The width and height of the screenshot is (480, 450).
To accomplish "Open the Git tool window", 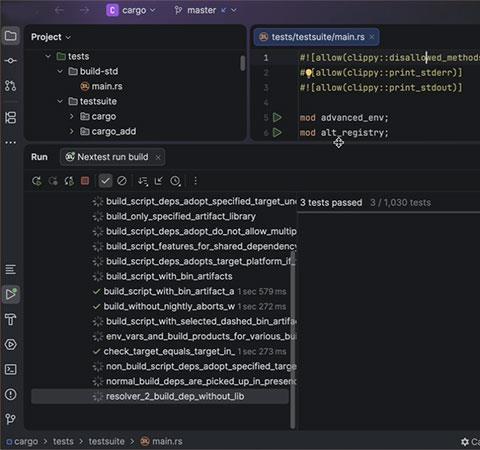I will pyautogui.click(x=10, y=419).
